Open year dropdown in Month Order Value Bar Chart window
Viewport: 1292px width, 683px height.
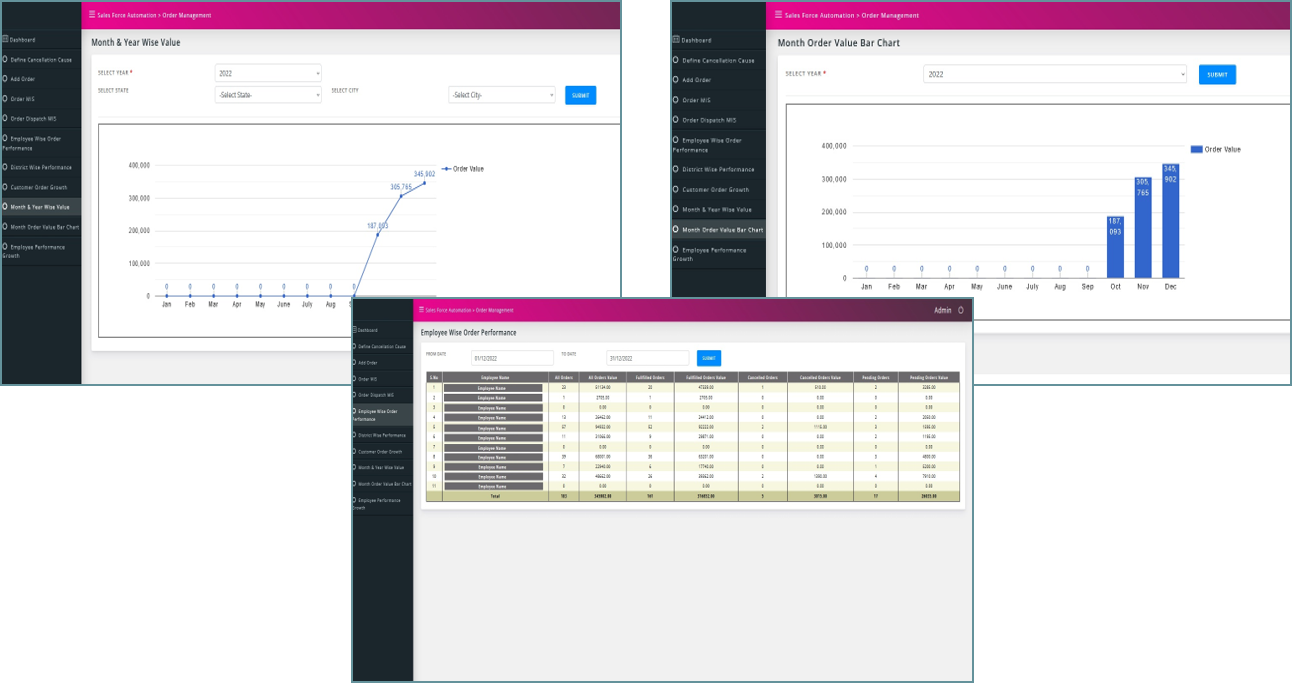click(x=1054, y=74)
